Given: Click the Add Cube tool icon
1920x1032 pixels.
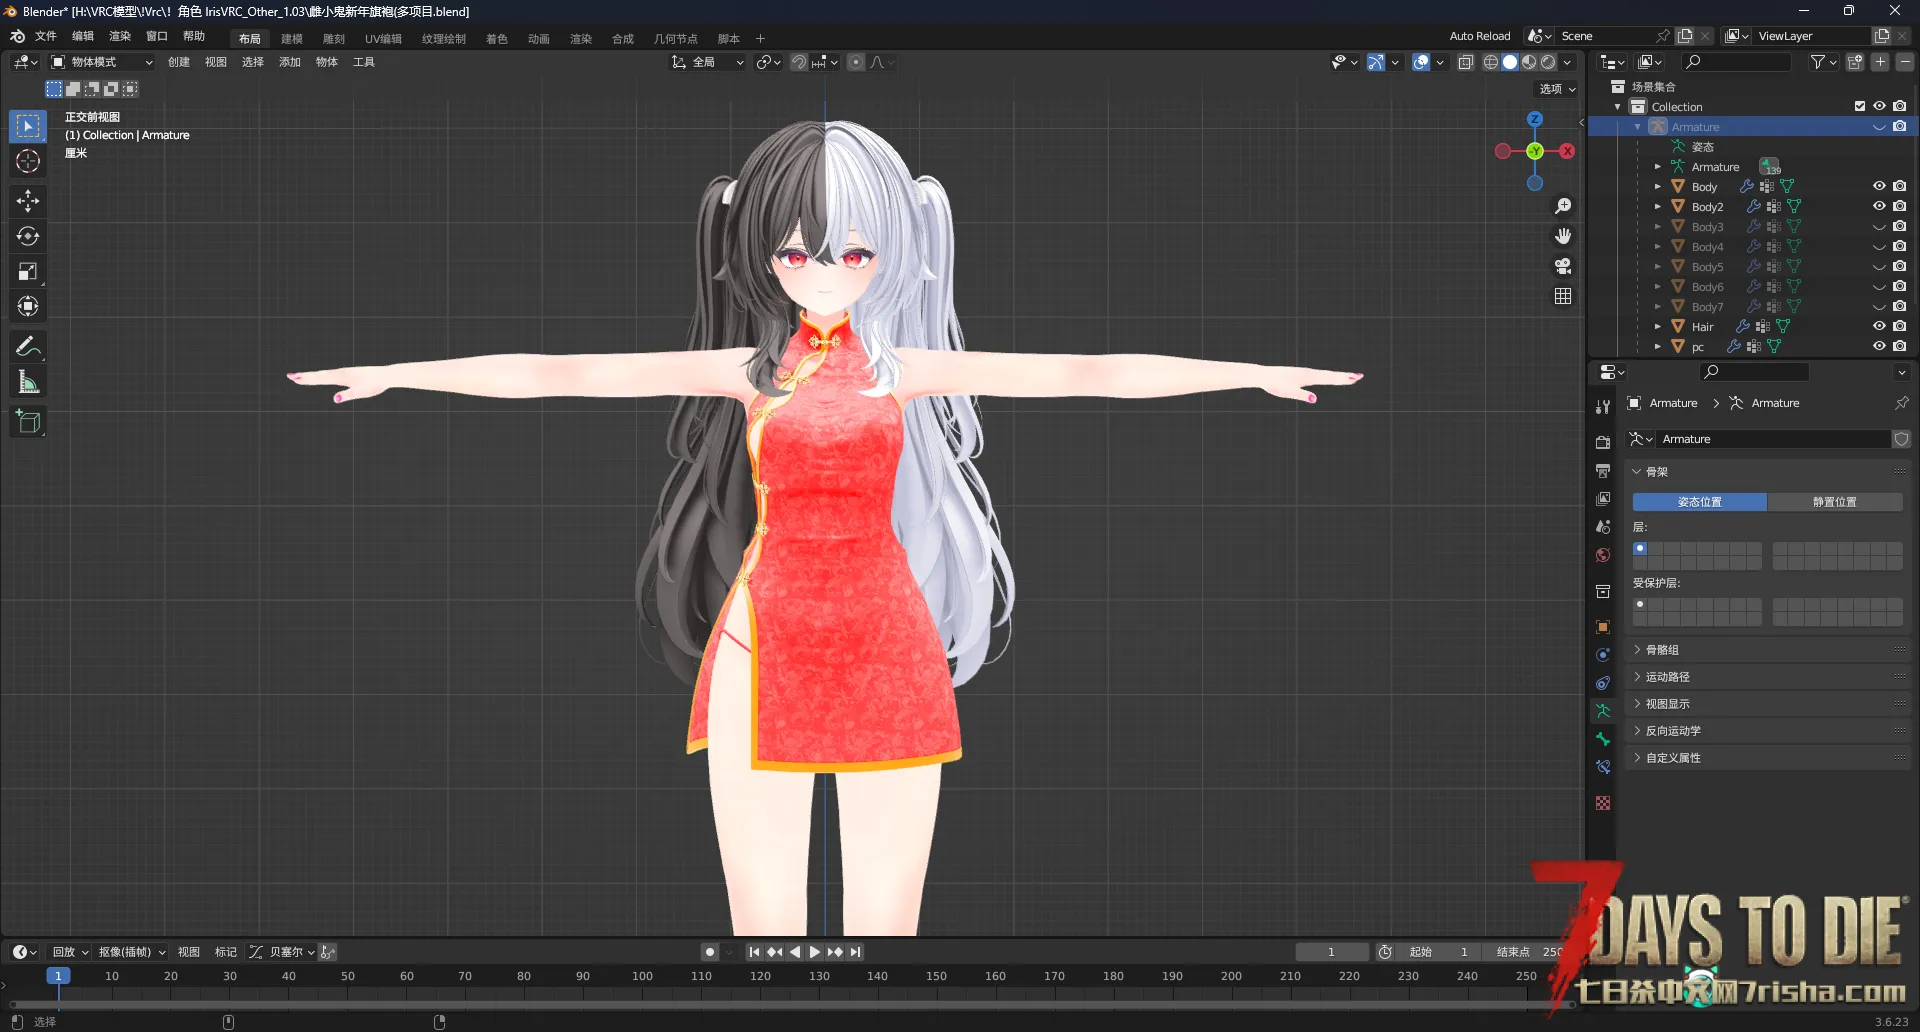Looking at the screenshot, I should coord(28,422).
